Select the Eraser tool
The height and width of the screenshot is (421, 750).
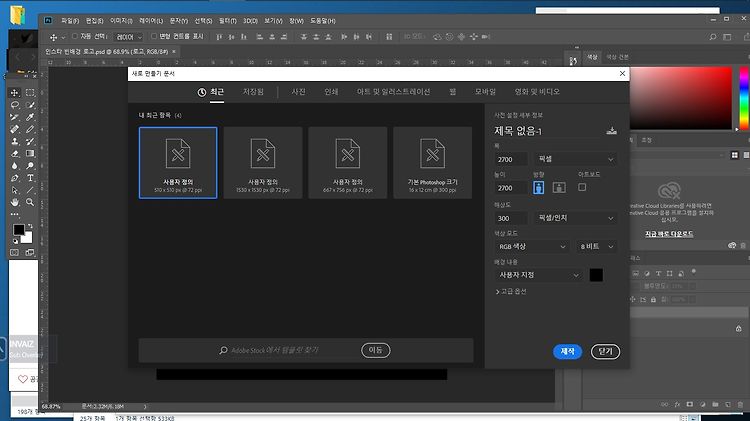coord(15,154)
